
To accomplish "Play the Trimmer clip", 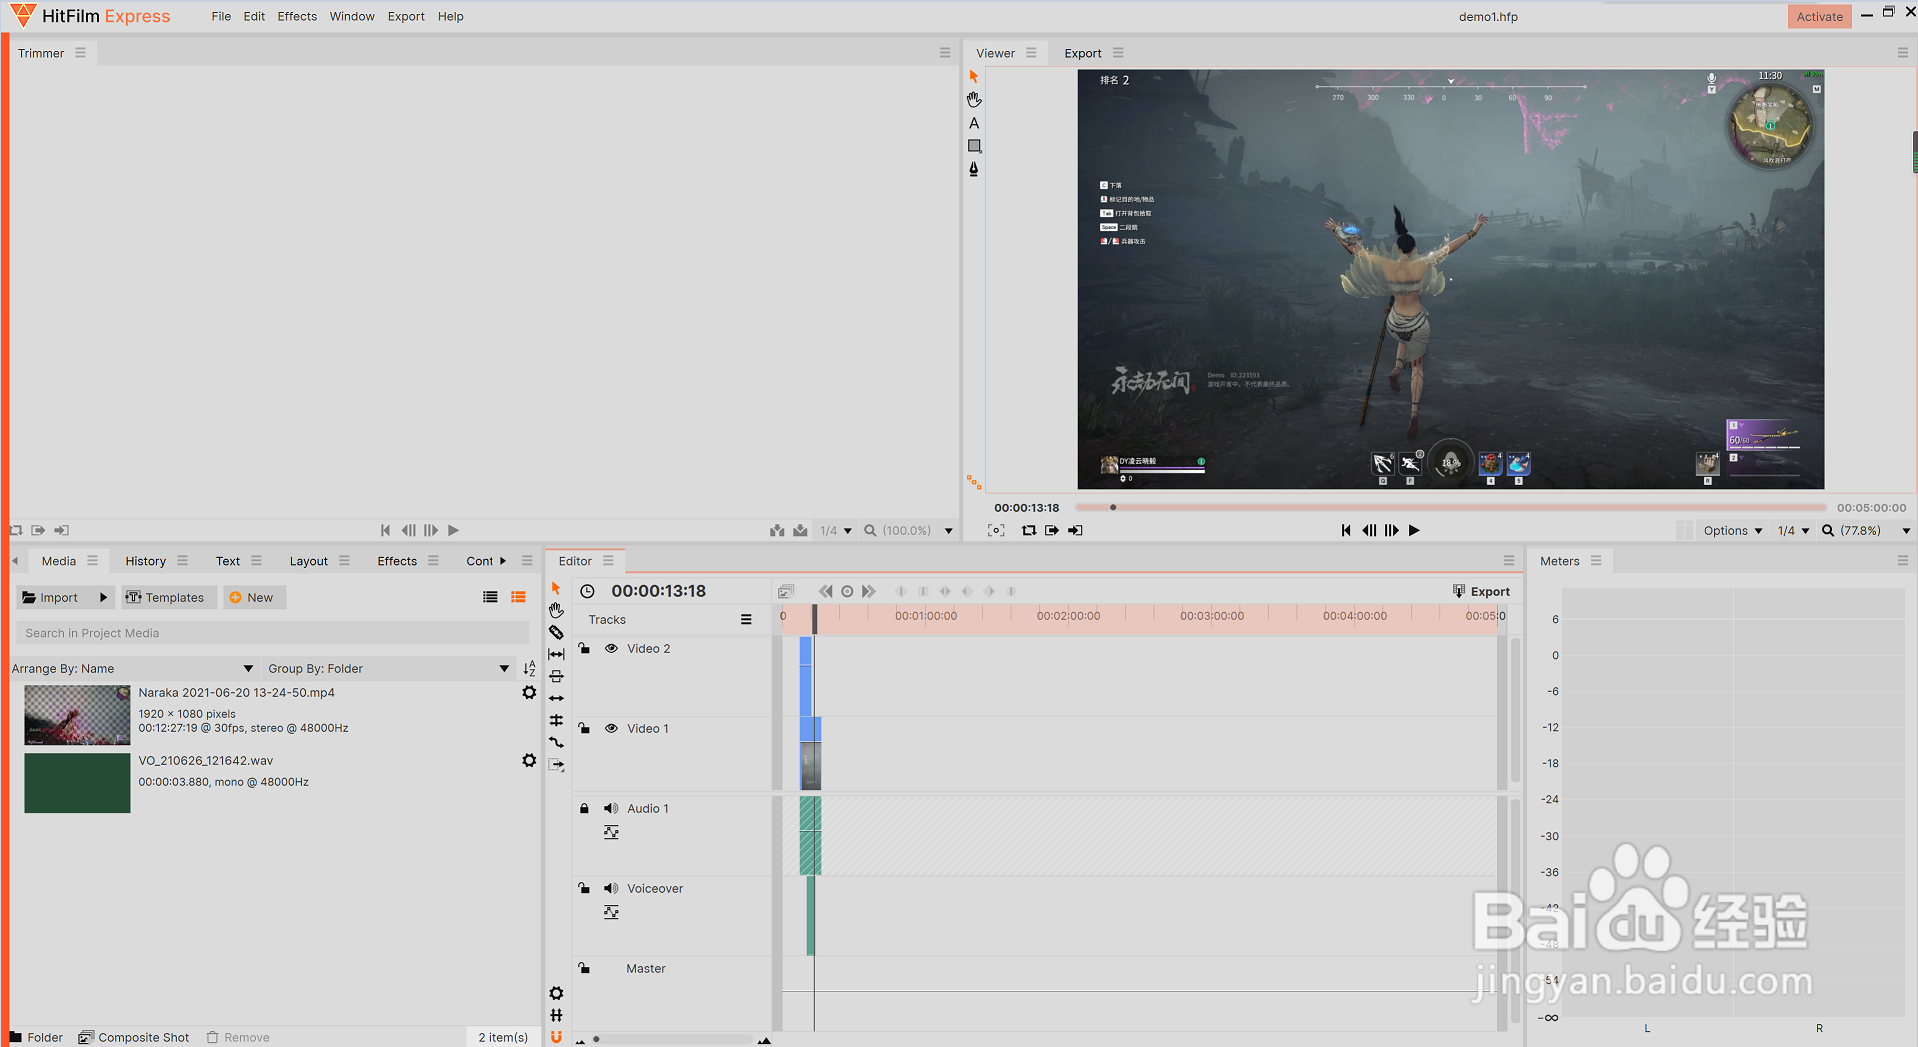I will click(x=453, y=530).
